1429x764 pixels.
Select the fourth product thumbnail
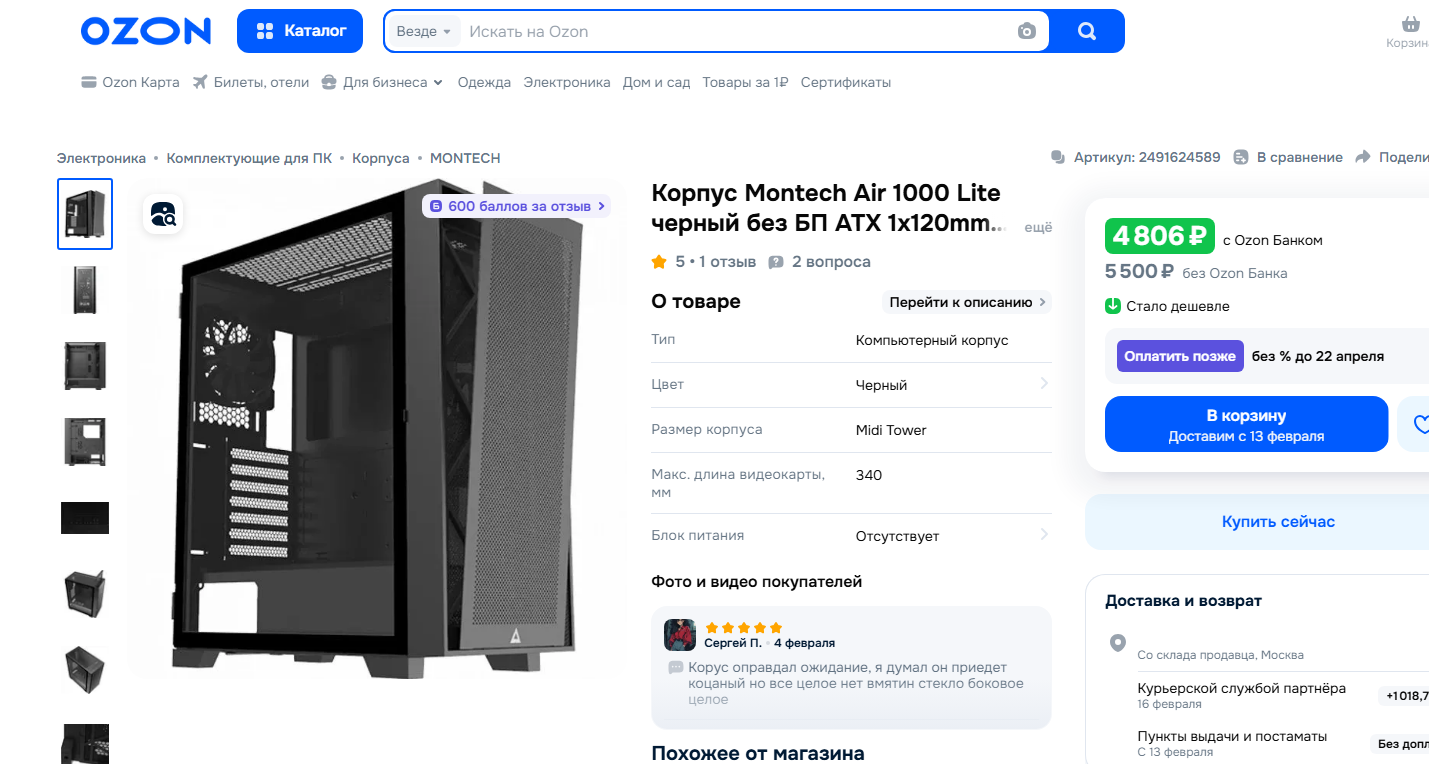[x=85, y=442]
